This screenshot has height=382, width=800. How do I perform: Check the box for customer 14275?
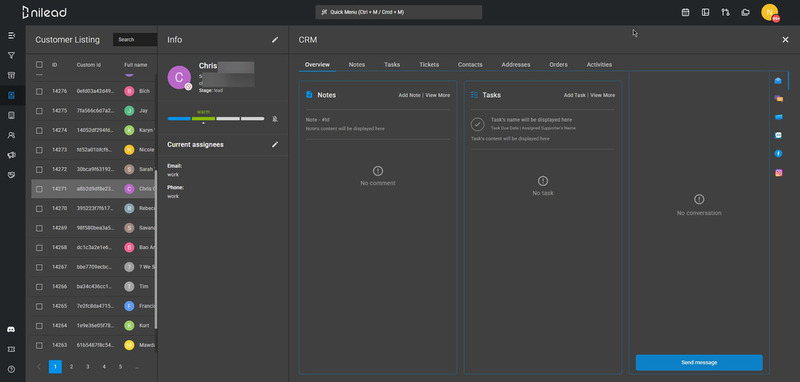point(39,111)
